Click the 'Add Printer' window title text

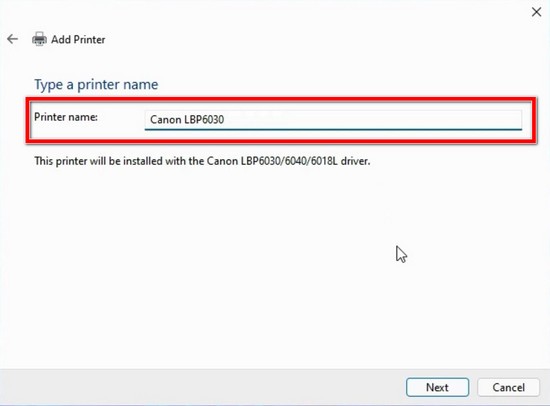[x=78, y=39]
